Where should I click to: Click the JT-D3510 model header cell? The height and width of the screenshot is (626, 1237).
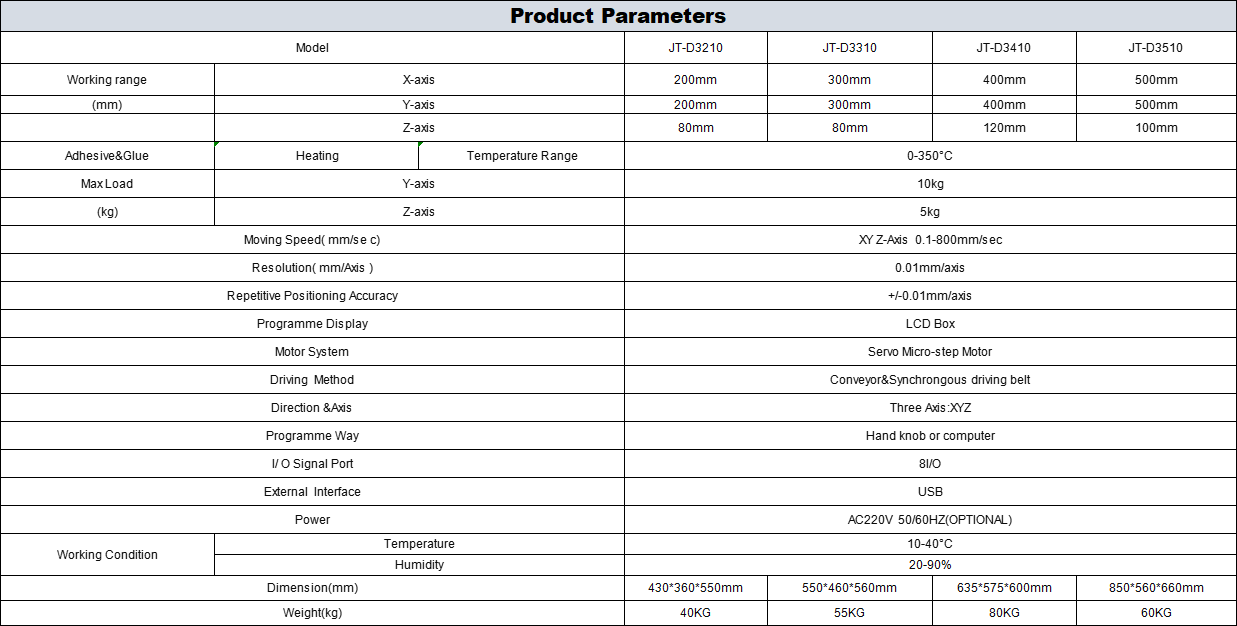(1156, 48)
